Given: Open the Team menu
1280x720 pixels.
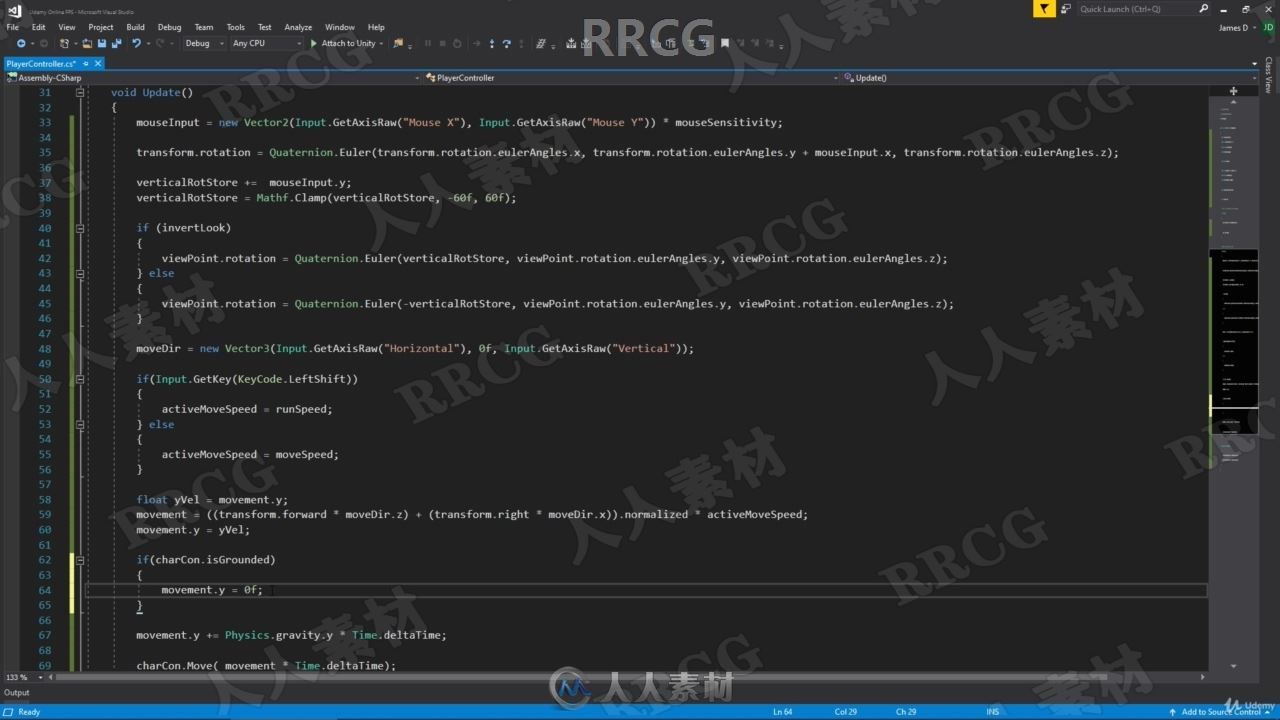Looking at the screenshot, I should tap(203, 27).
